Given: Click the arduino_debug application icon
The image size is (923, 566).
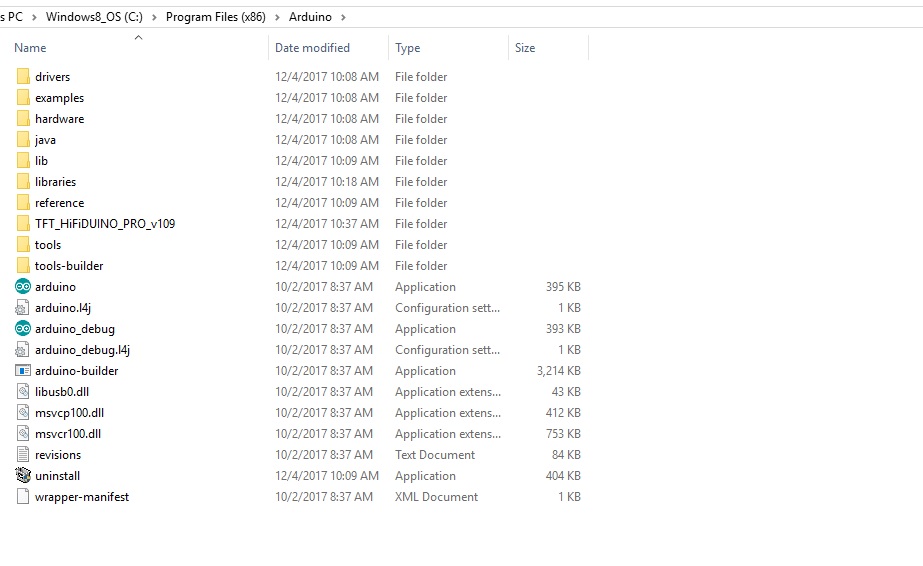Looking at the screenshot, I should coord(23,329).
